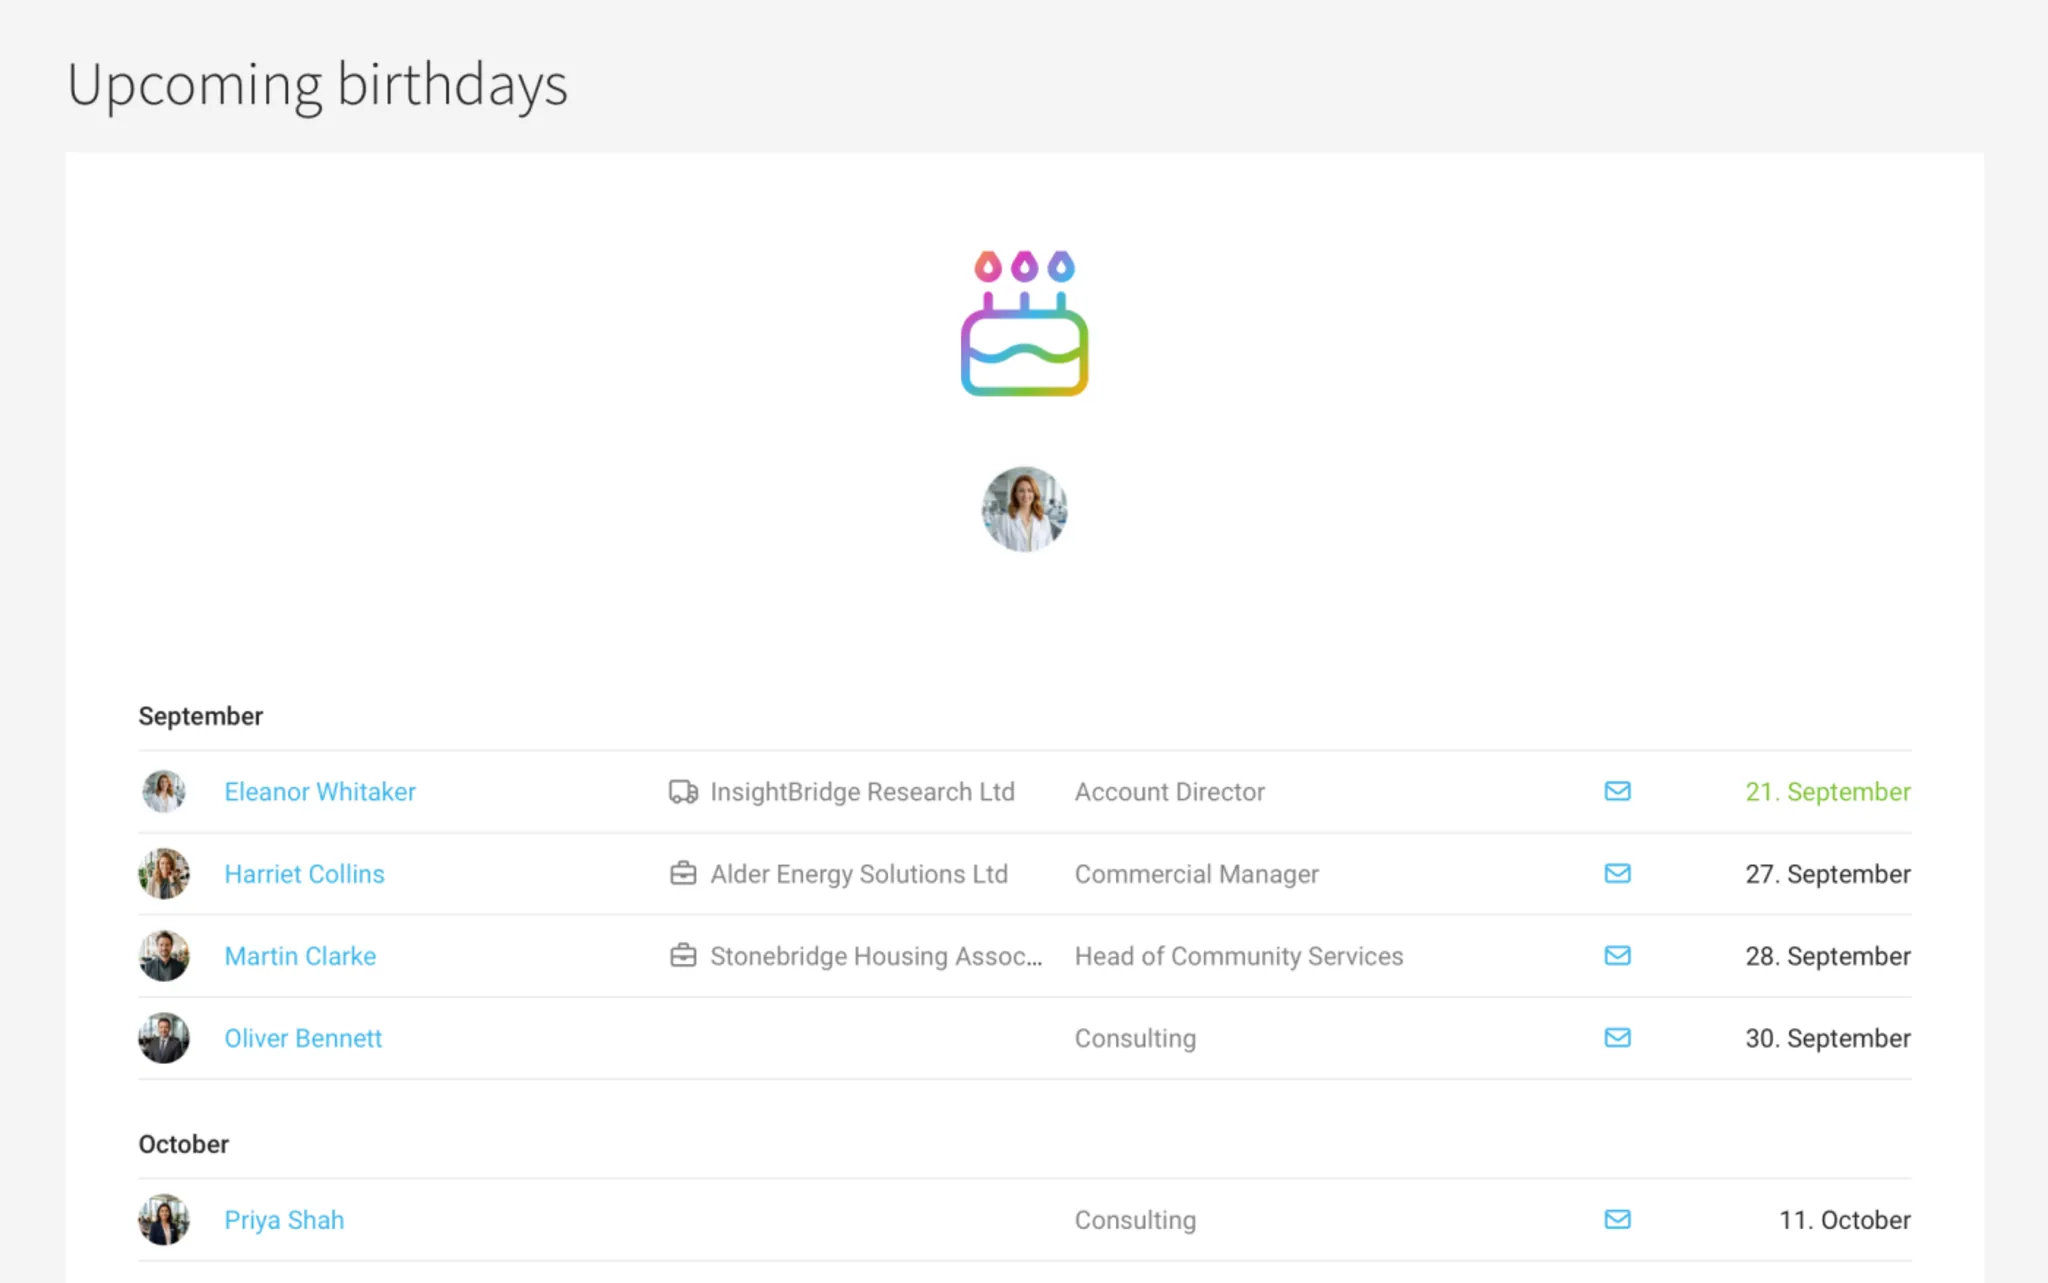Image resolution: width=2048 pixels, height=1283 pixels.
Task: Click the 30. September date
Action: 1828,1038
